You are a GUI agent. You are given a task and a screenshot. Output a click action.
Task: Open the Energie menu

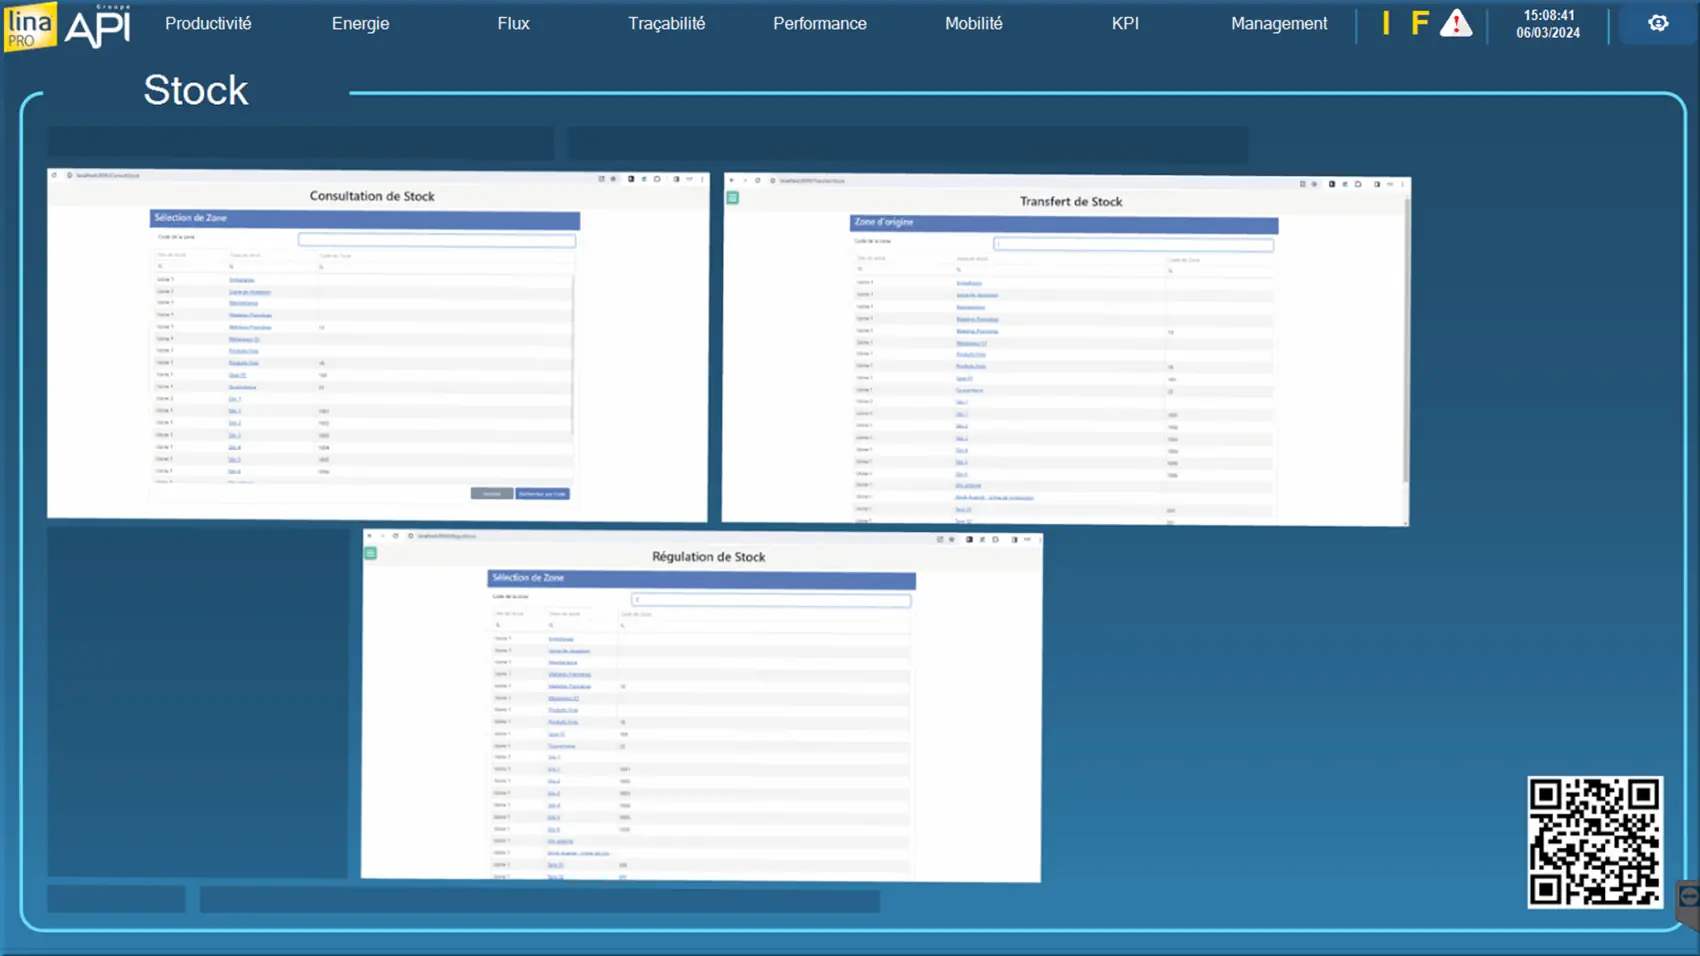click(360, 23)
